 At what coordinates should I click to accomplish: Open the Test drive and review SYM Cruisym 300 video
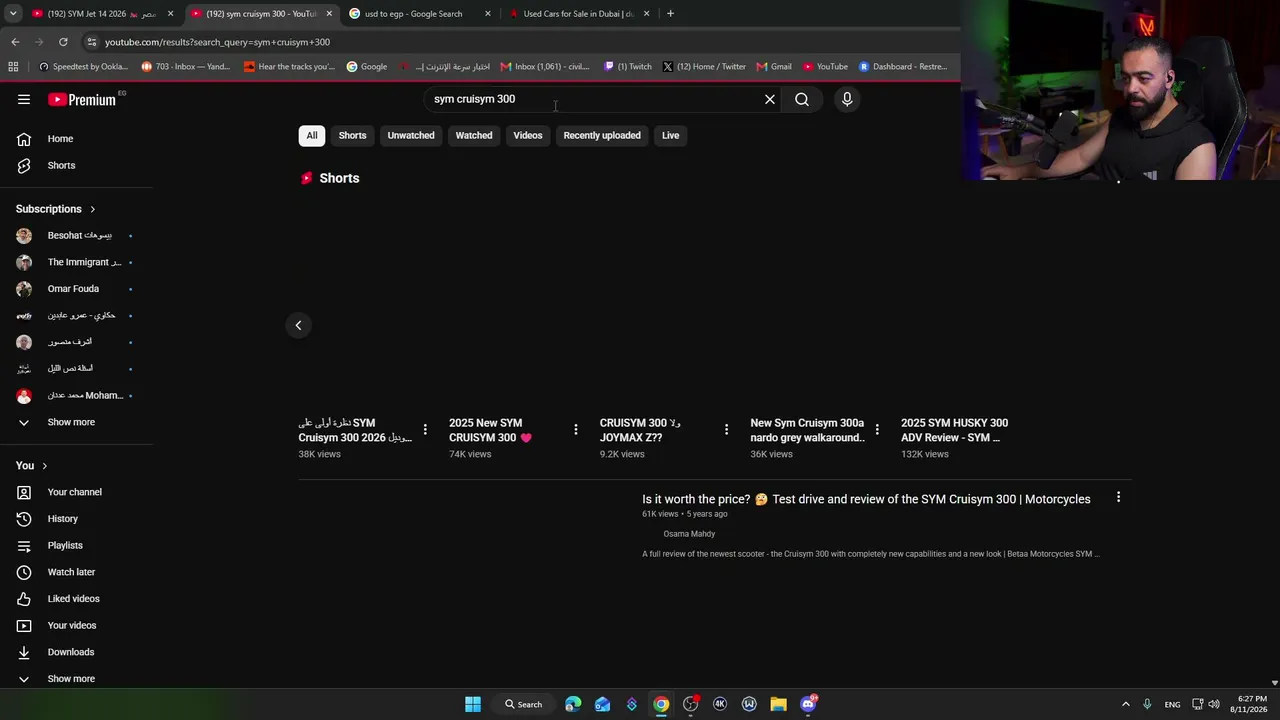(866, 499)
